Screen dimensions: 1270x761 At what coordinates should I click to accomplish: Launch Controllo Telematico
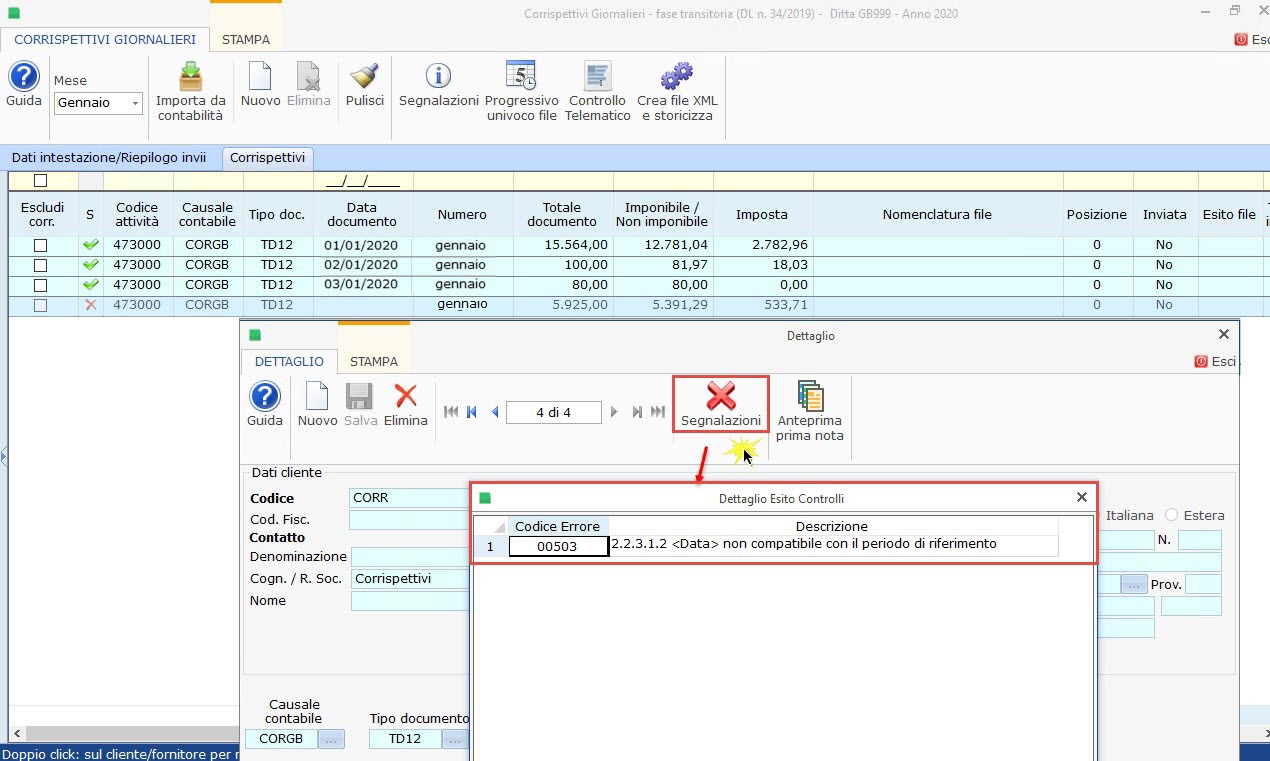coord(598,92)
